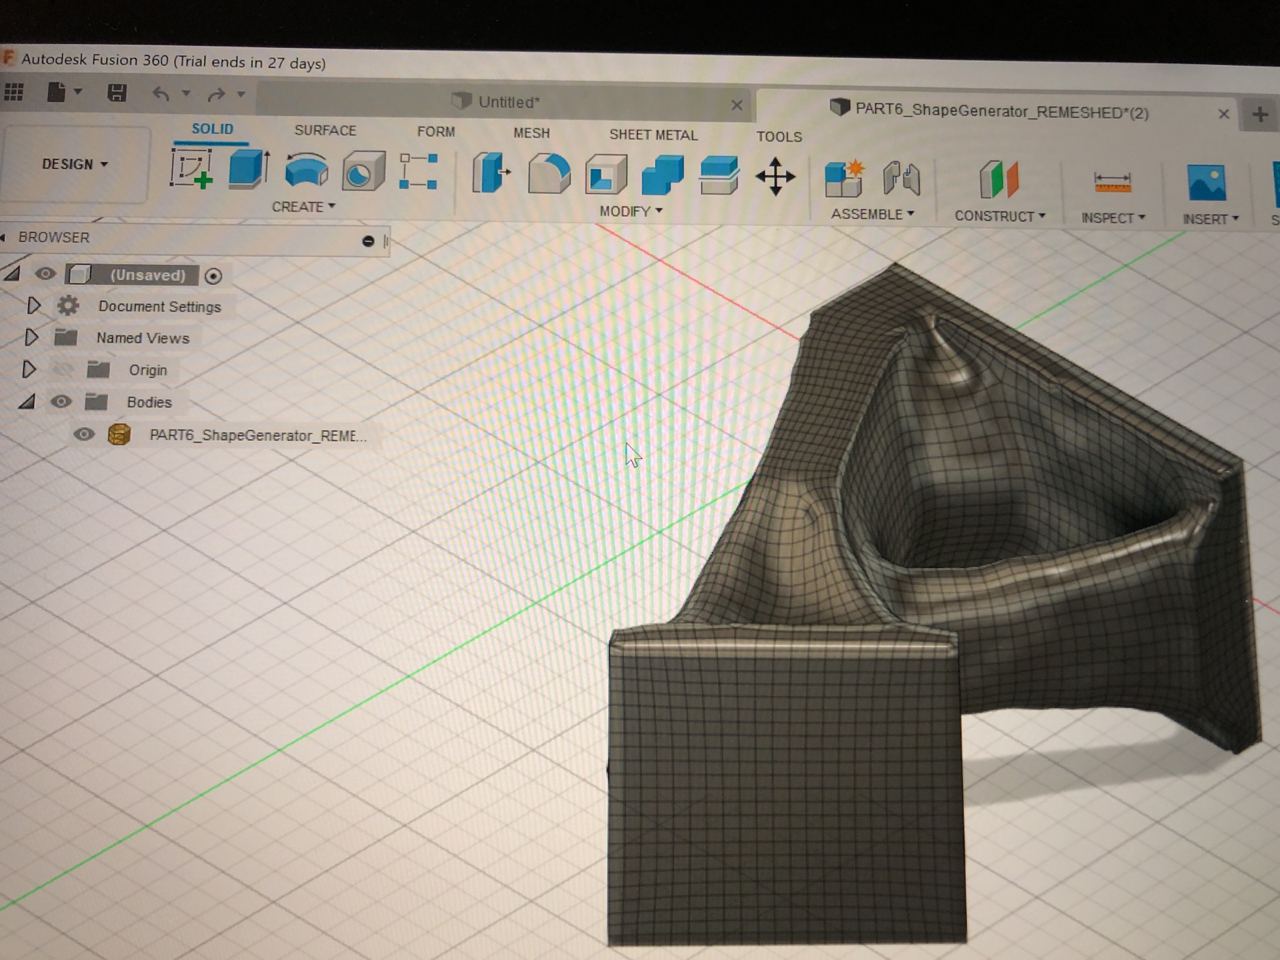This screenshot has width=1280, height=960.
Task: Open the CONSTRUCT dropdown menu
Action: pos(999,216)
